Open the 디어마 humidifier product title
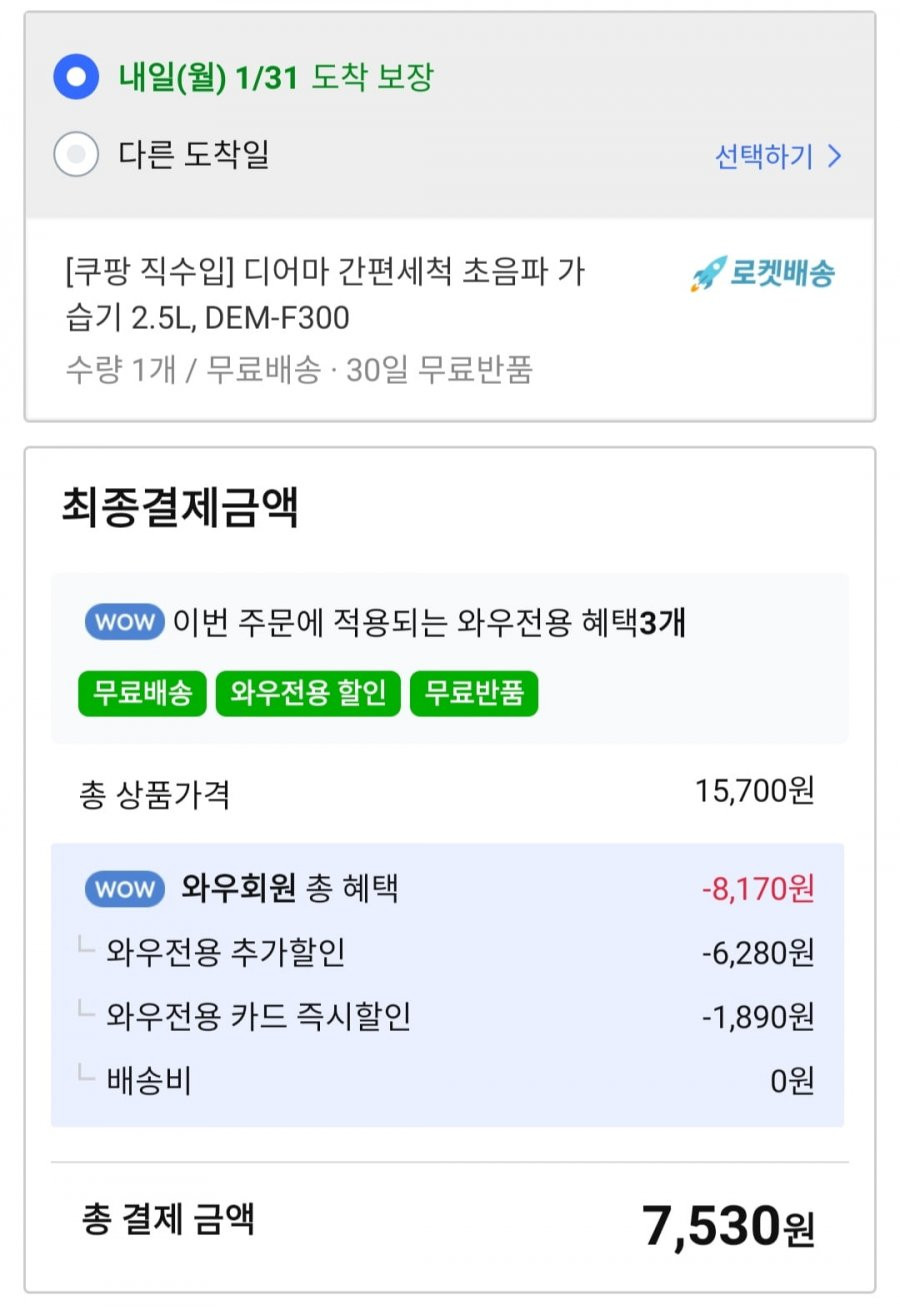This screenshot has width=900, height=1310. [323, 295]
